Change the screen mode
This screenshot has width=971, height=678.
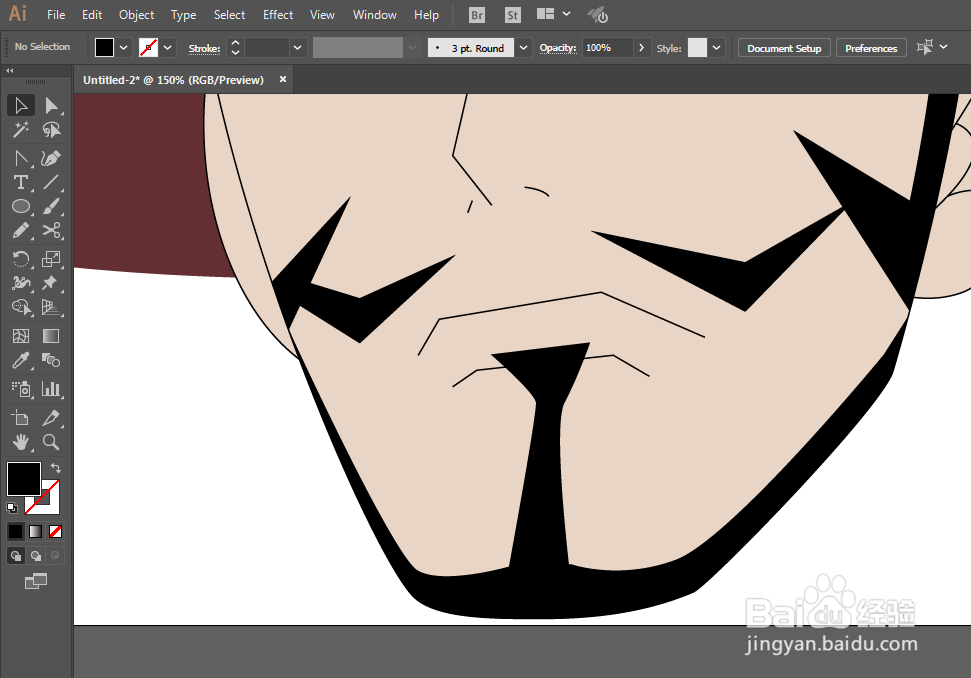tap(36, 581)
